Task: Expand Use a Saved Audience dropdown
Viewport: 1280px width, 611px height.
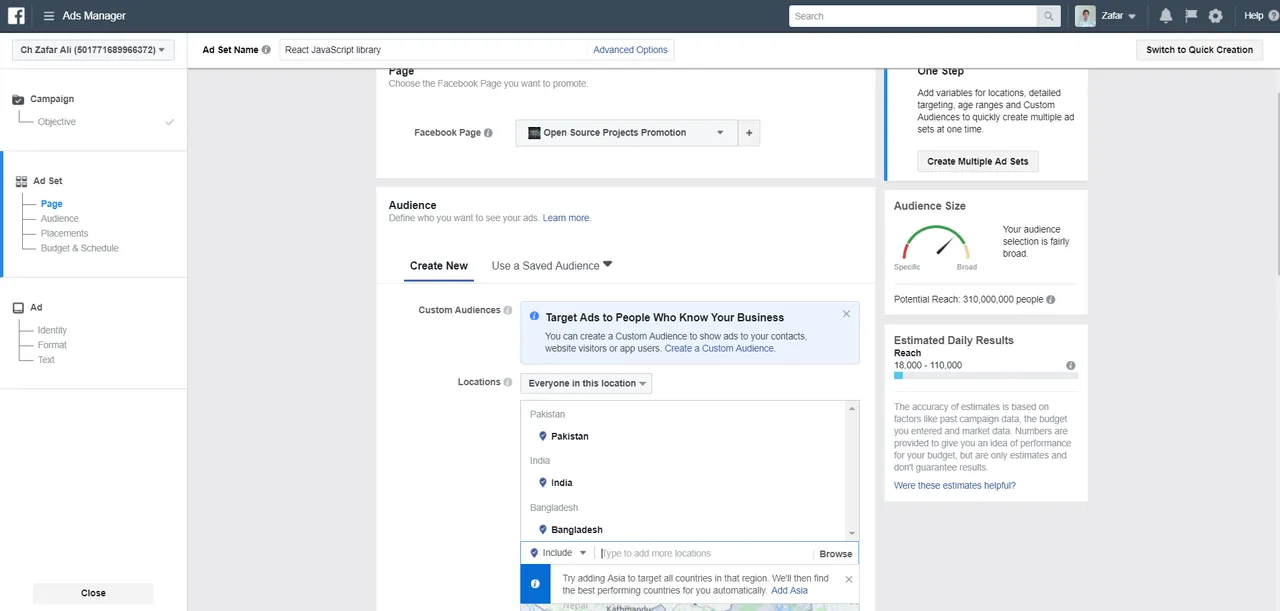Action: click(x=552, y=266)
